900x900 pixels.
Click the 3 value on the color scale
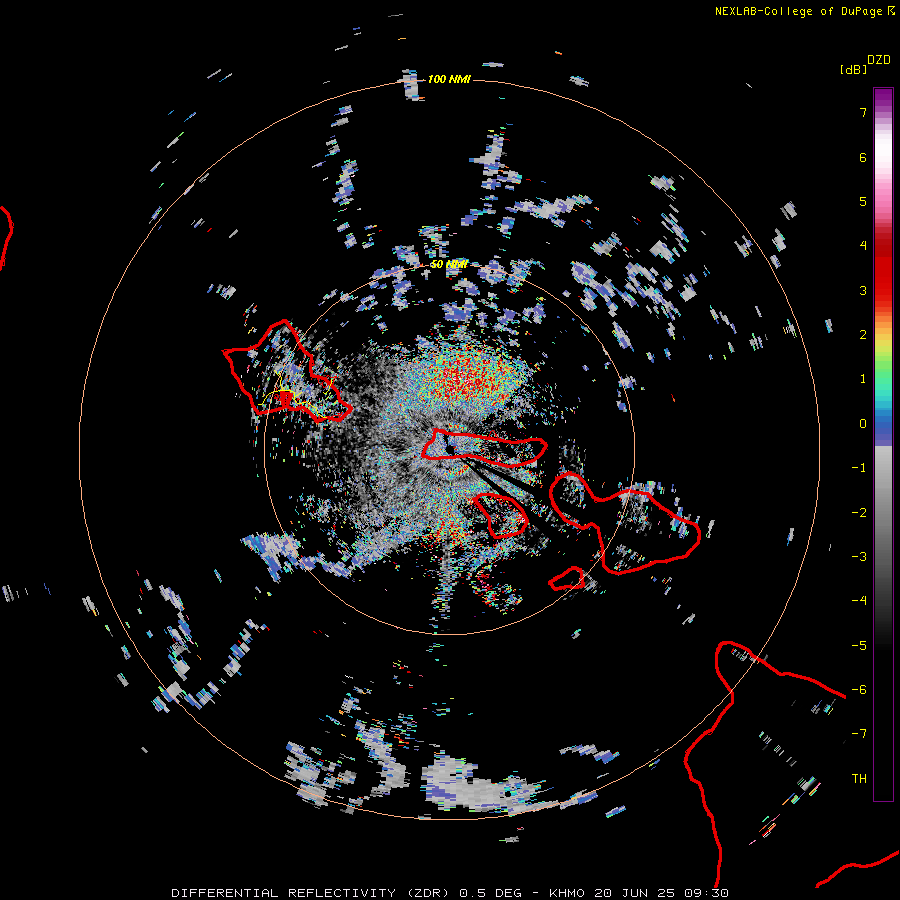(863, 290)
